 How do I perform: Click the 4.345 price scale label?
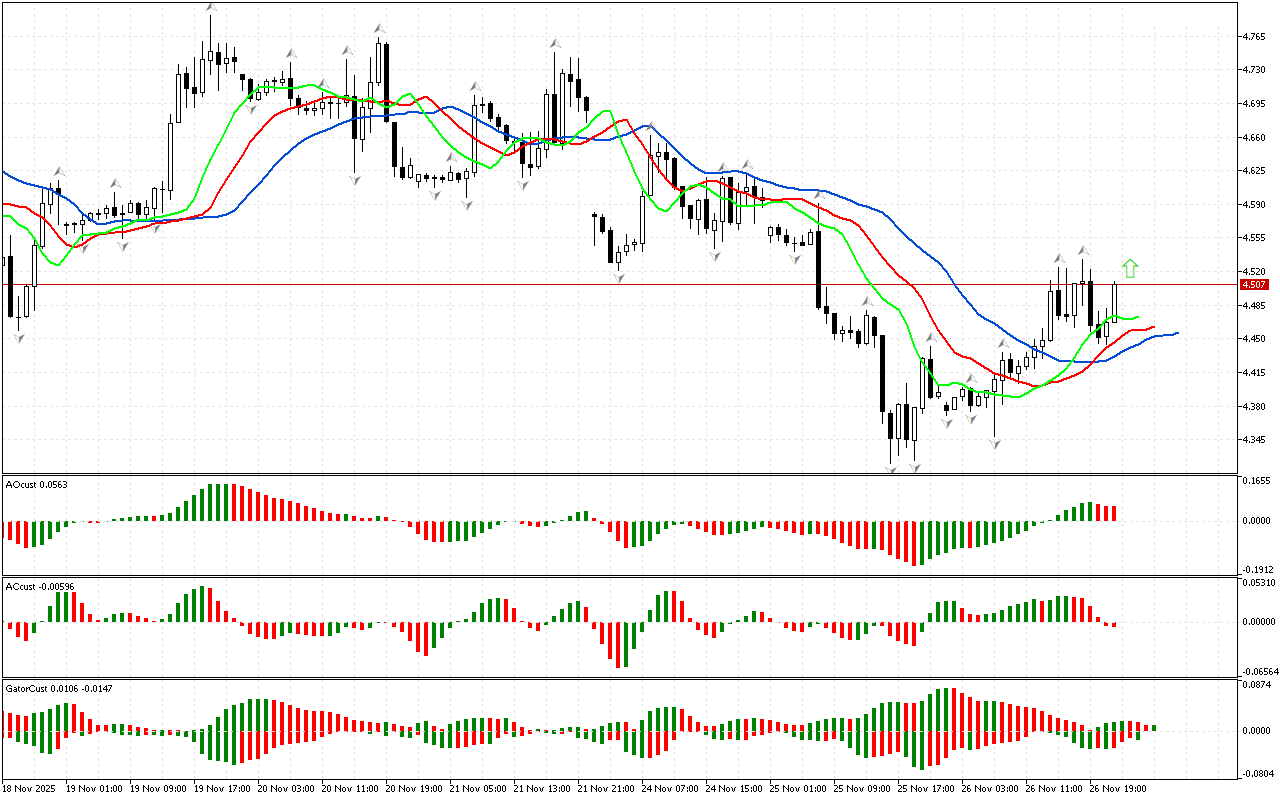[1253, 440]
